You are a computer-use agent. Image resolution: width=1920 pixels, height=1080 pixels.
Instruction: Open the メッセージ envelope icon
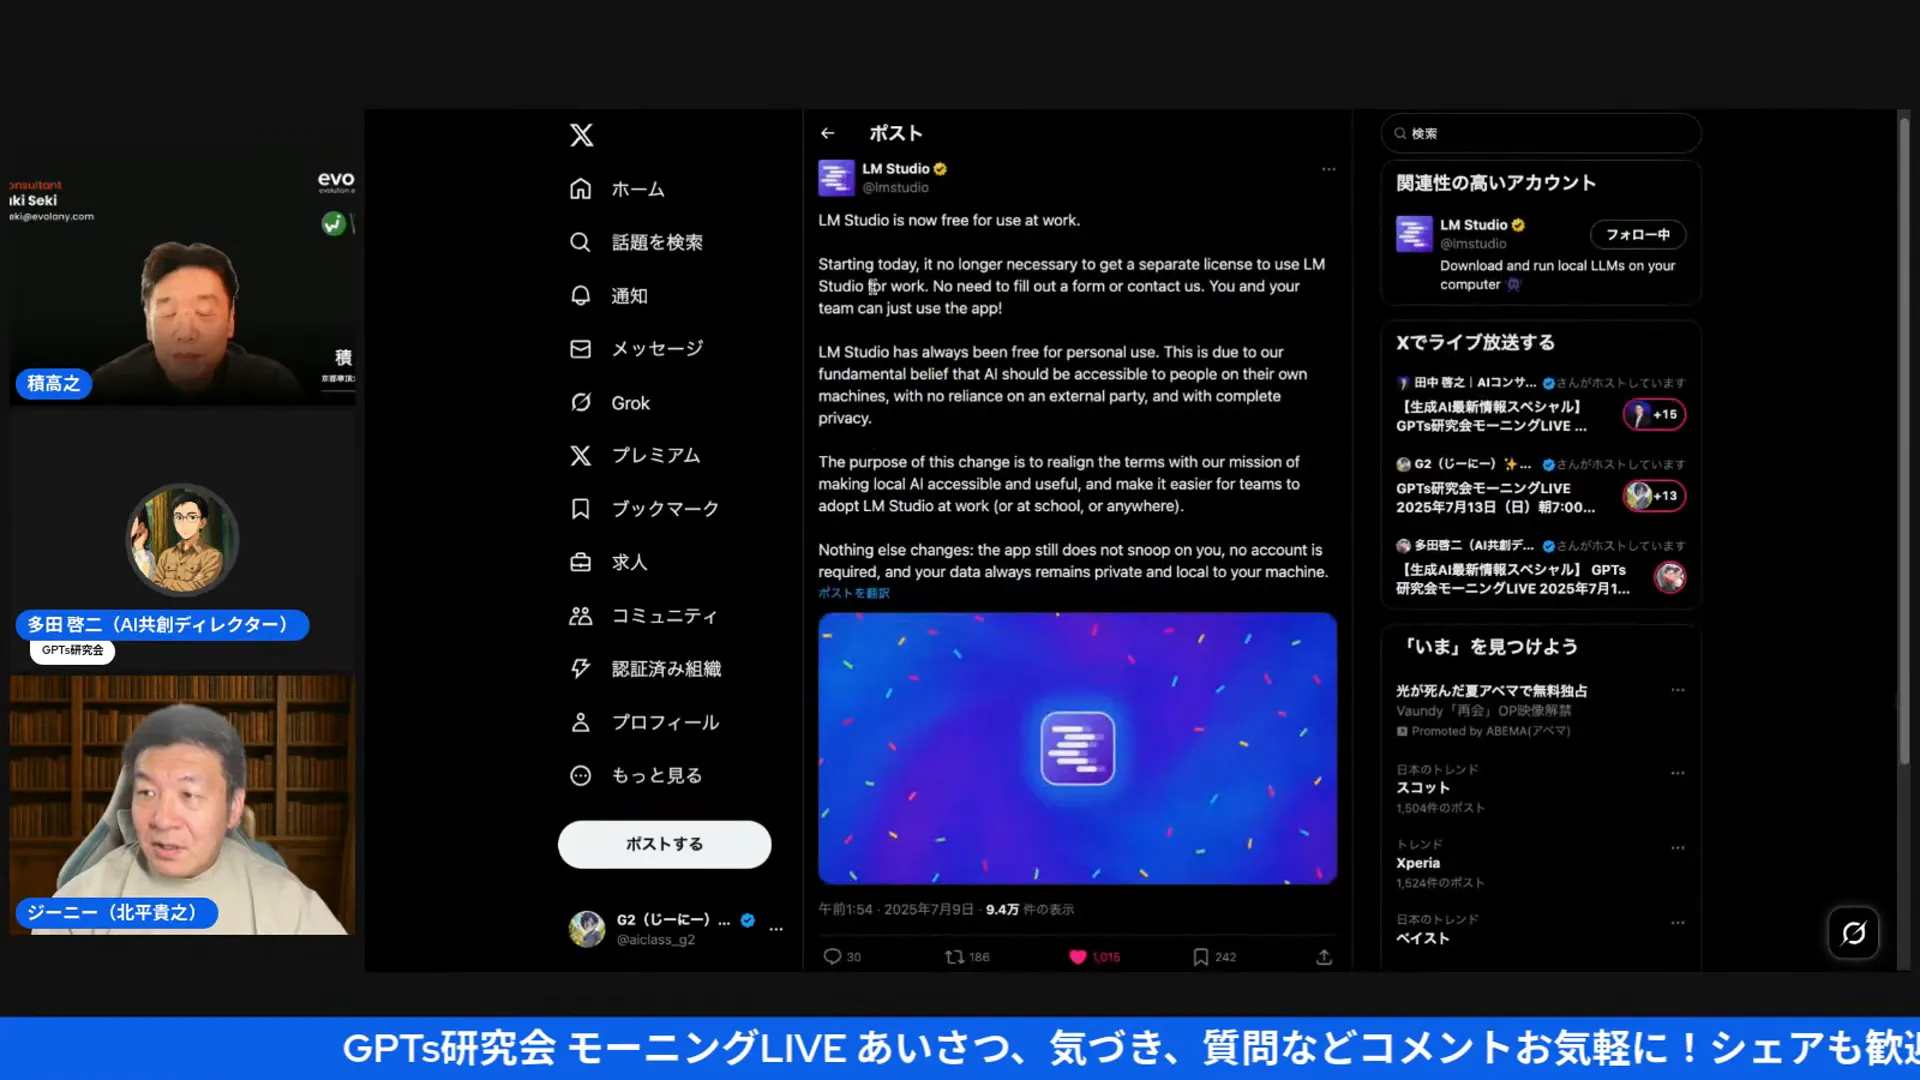[580, 349]
